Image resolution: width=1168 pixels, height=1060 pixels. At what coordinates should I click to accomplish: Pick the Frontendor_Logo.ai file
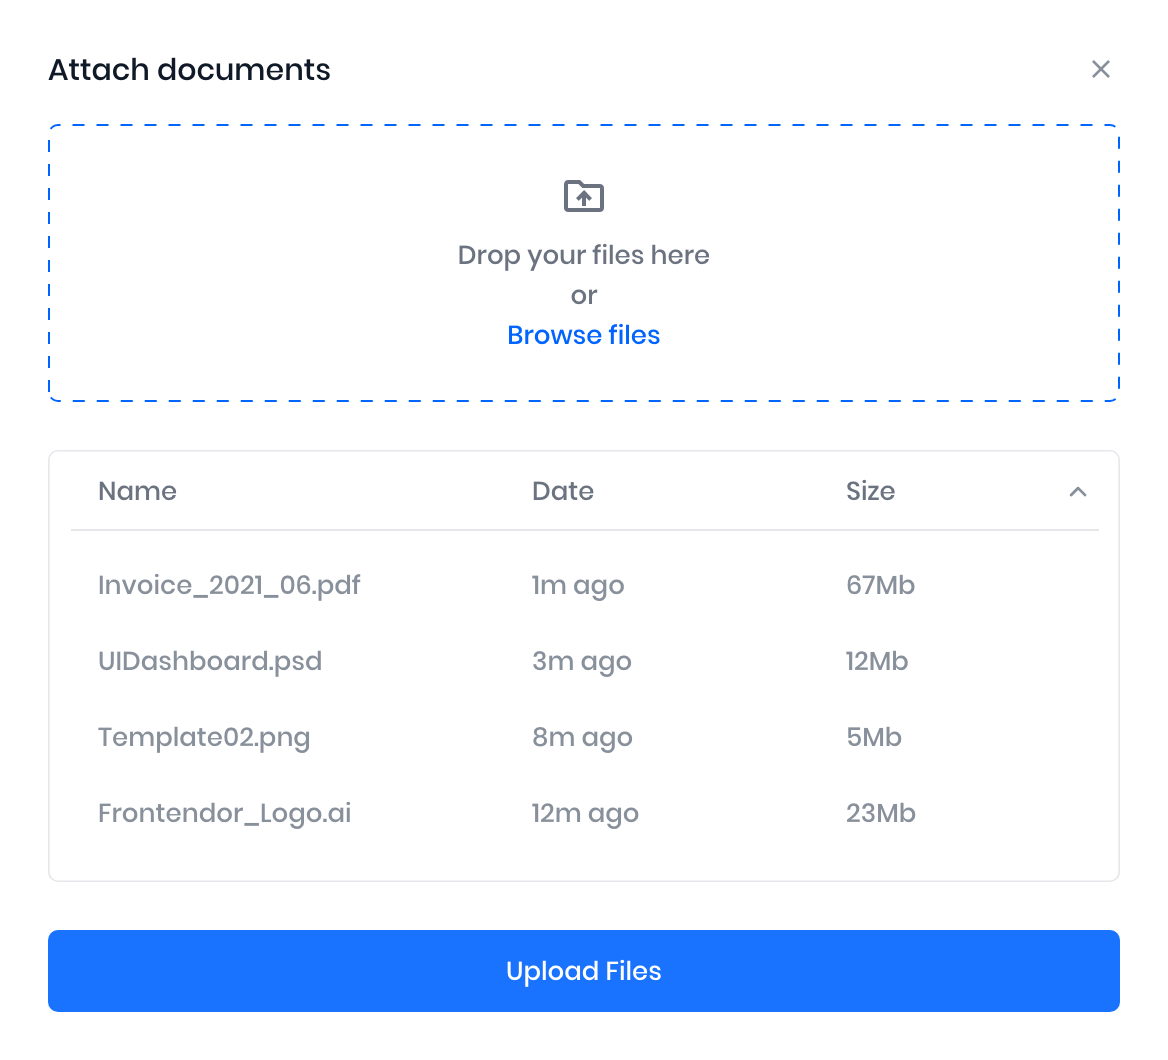click(x=225, y=813)
